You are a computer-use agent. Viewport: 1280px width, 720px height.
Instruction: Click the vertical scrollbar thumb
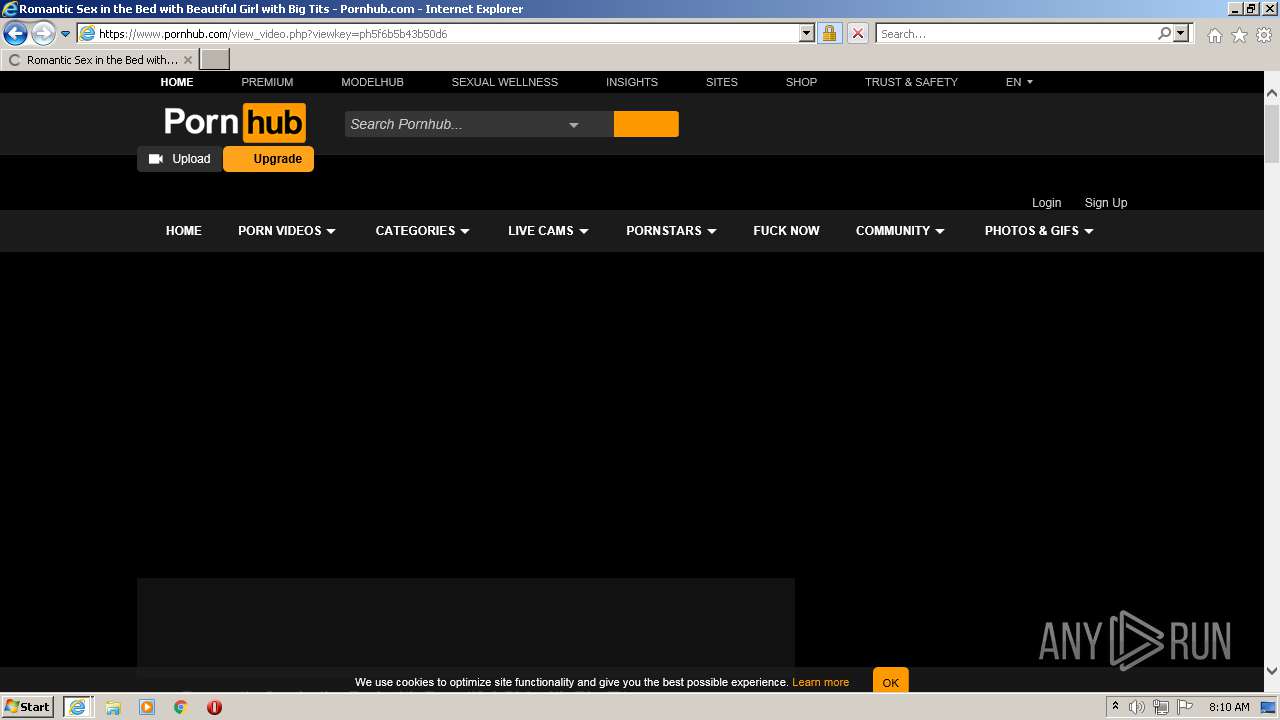click(1272, 132)
